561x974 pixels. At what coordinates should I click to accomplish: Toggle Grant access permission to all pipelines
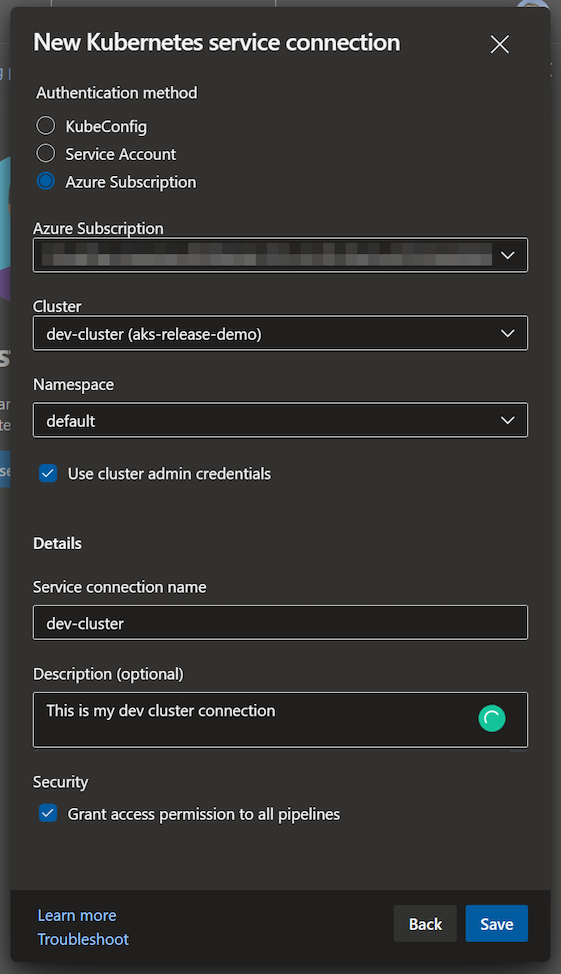(48, 813)
